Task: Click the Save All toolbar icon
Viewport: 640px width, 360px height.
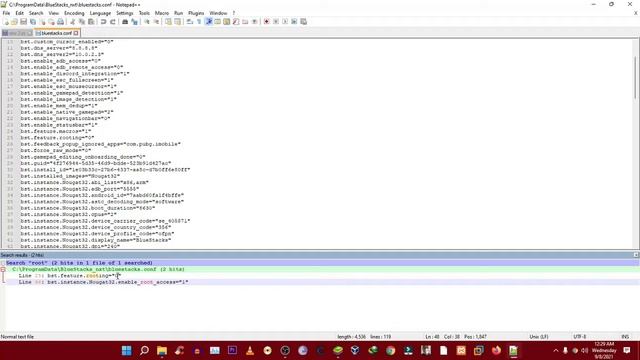Action: pyautogui.click(x=33, y=22)
